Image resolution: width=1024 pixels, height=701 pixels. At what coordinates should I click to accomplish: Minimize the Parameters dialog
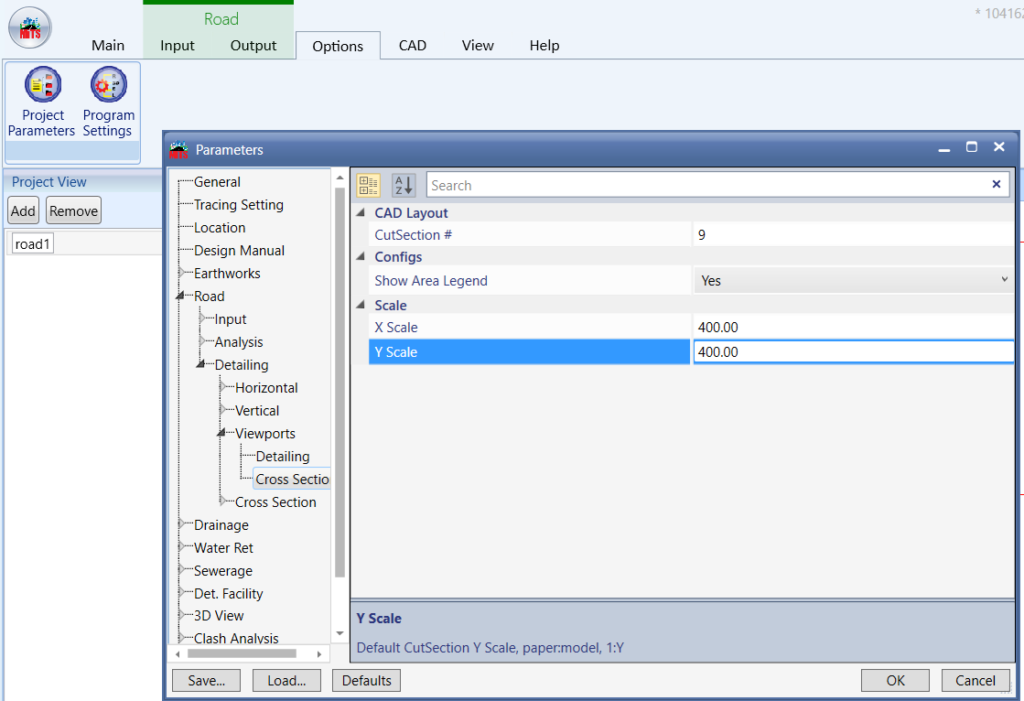944,149
